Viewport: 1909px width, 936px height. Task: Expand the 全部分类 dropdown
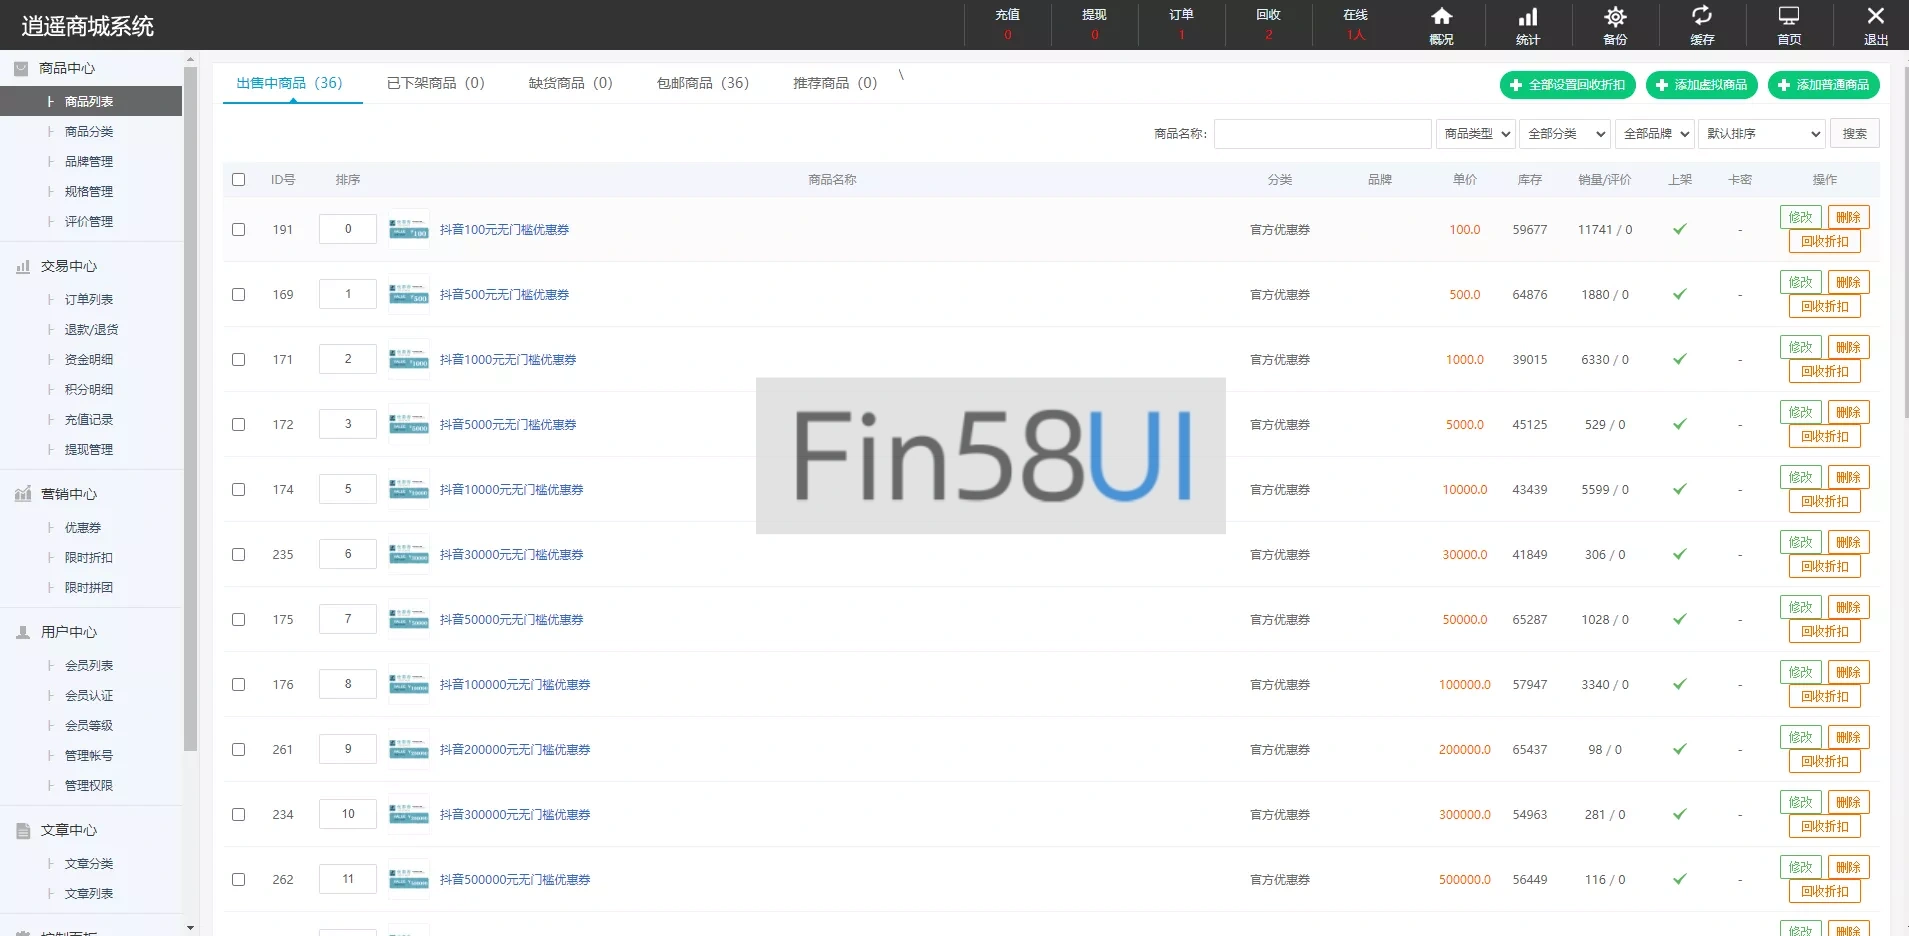pyautogui.click(x=1564, y=134)
